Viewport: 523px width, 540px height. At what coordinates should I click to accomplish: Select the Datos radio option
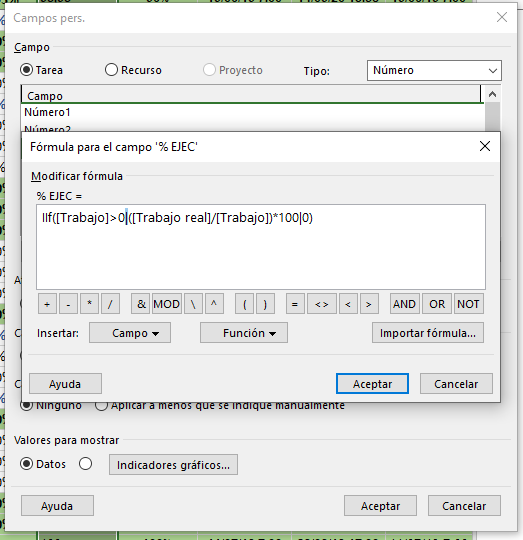(x=27, y=464)
